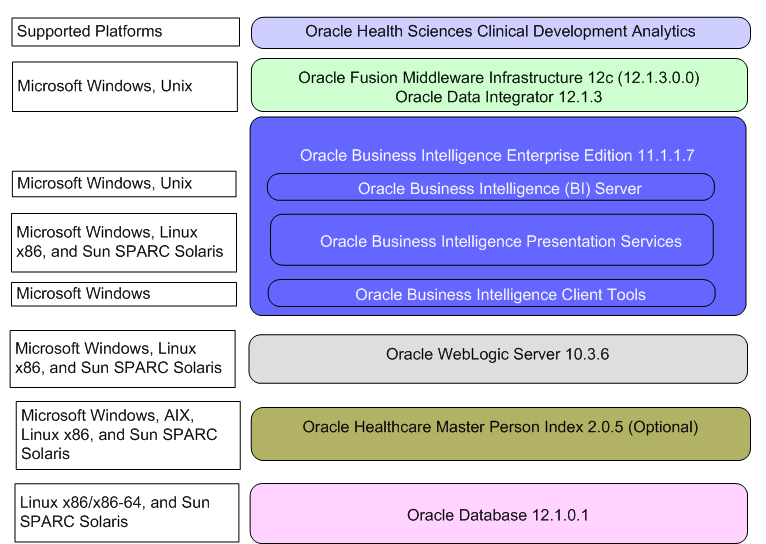The width and height of the screenshot is (766, 544).
Task: Select the Oracle WebLogic Server 10.3.6 box
Action: click(498, 359)
